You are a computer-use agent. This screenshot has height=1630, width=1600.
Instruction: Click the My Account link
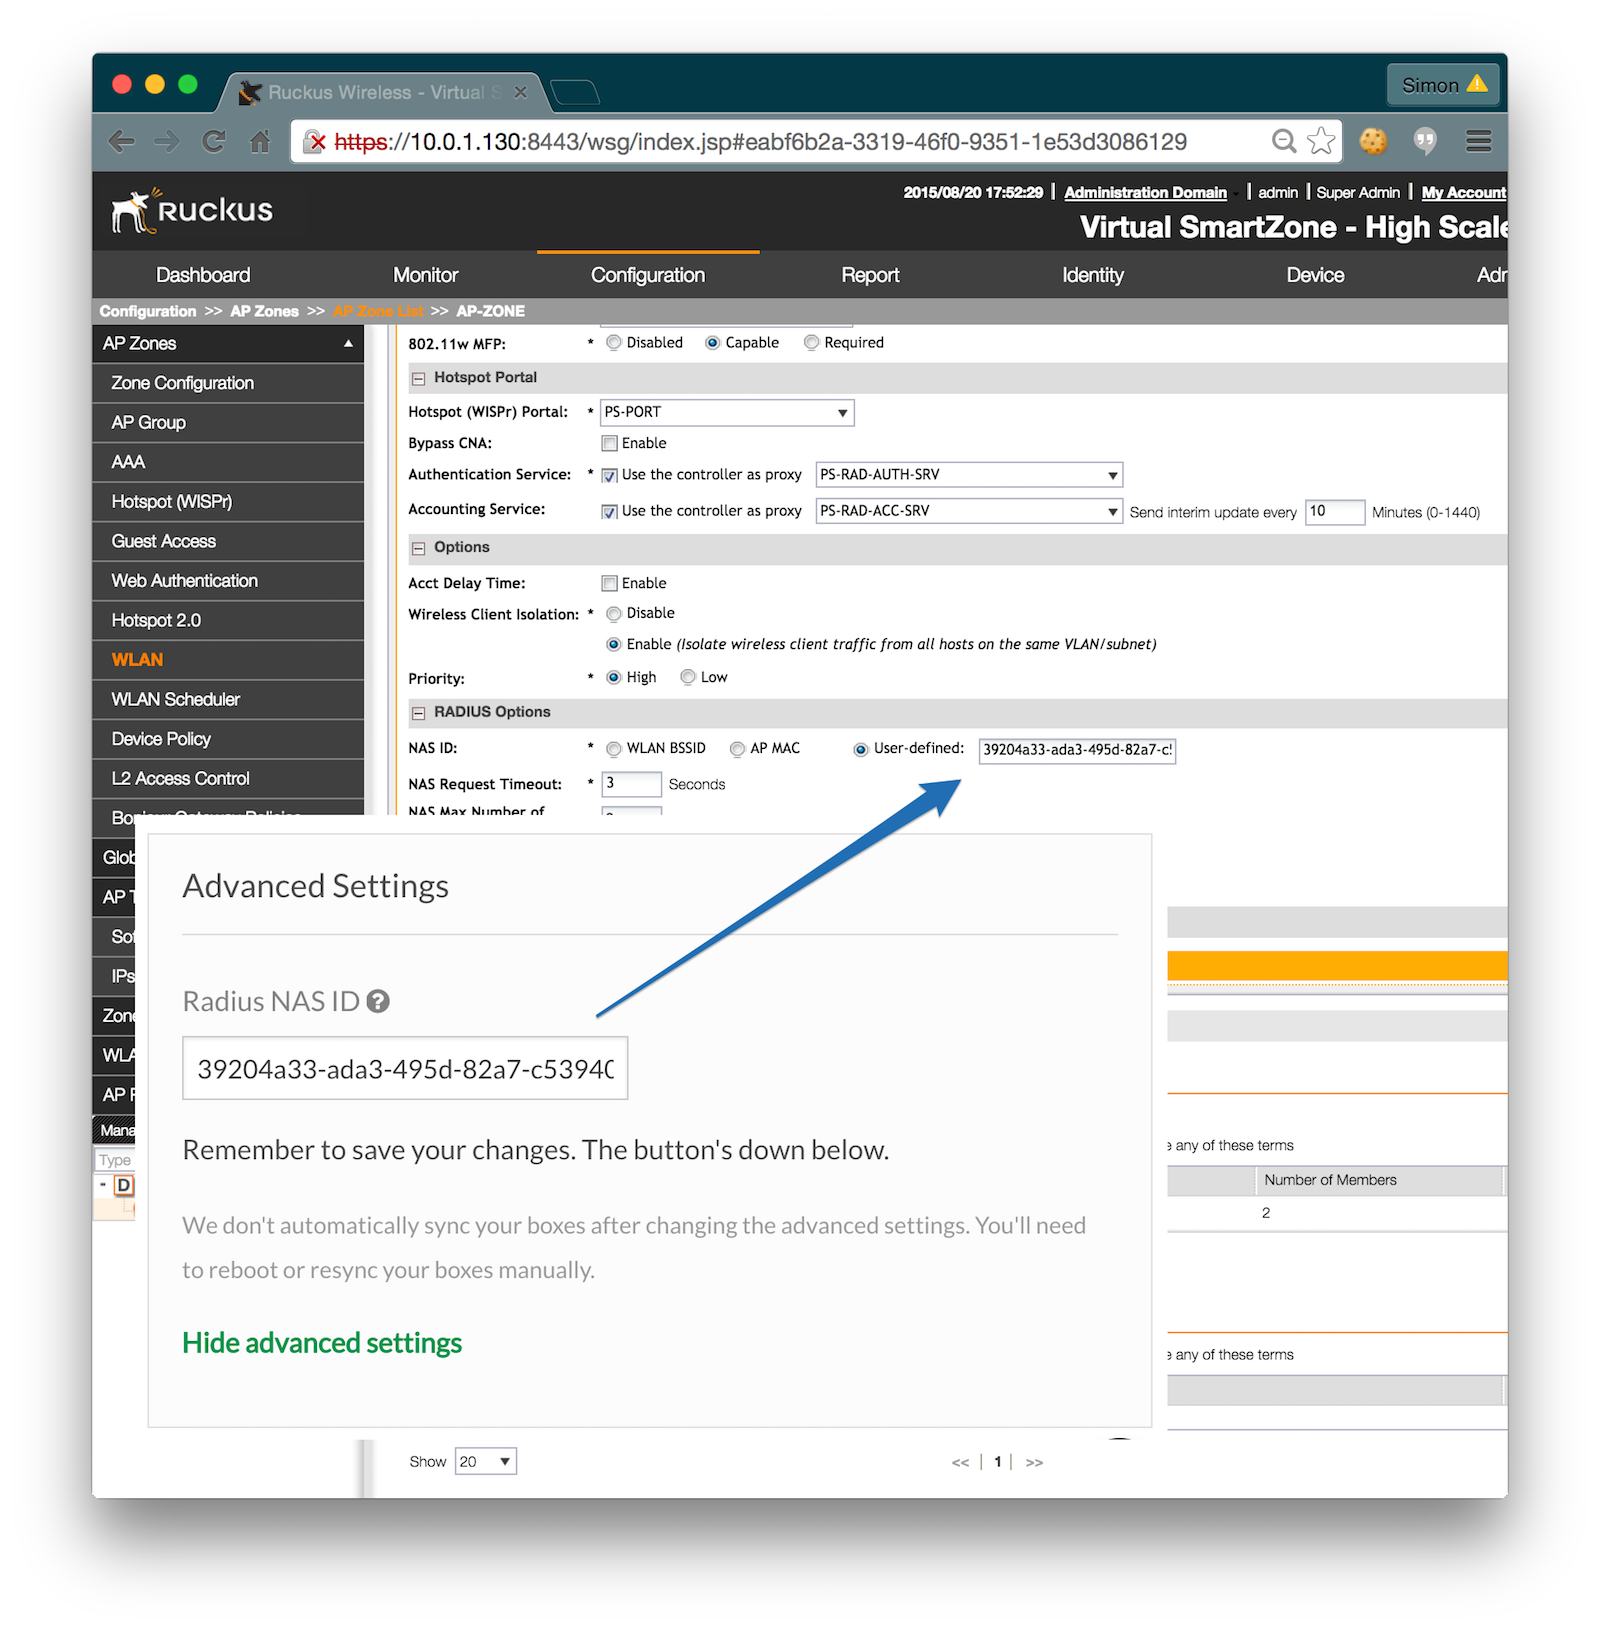point(1463,193)
